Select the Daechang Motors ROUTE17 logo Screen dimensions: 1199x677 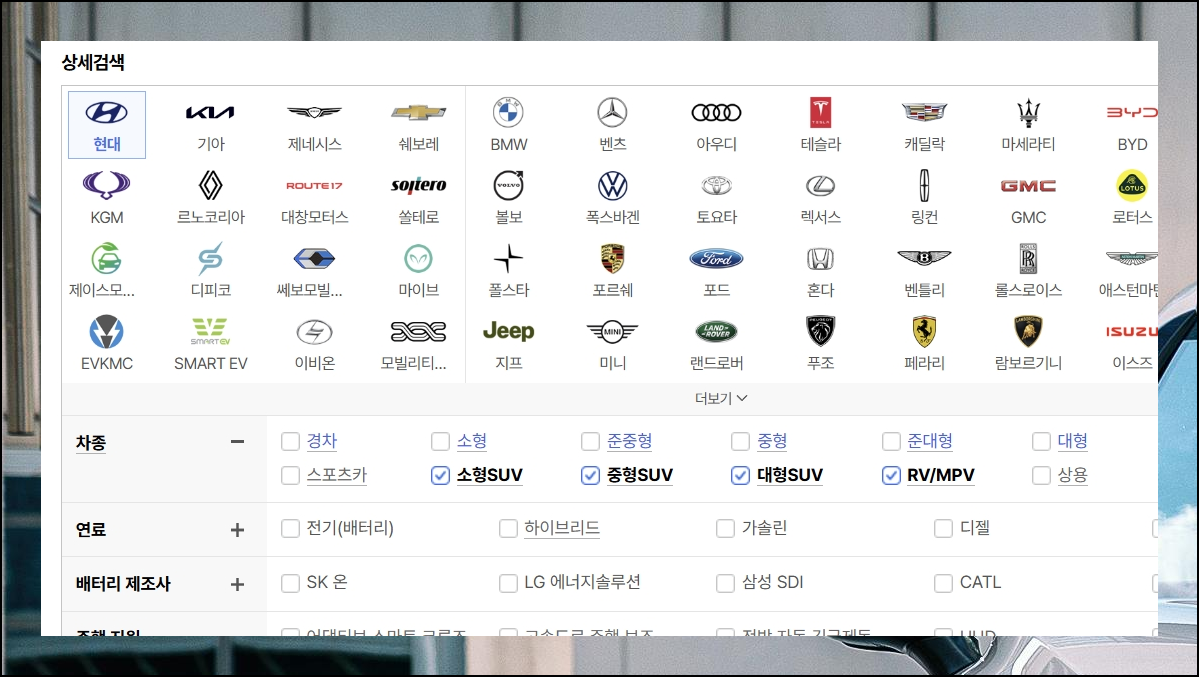(x=314, y=186)
